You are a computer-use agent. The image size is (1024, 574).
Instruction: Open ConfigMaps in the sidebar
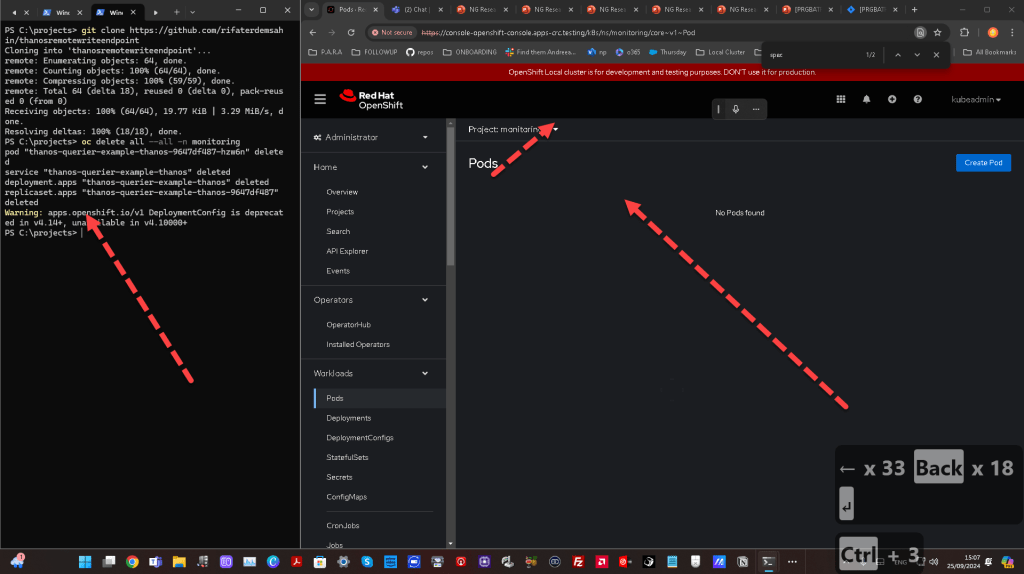[x=346, y=497]
